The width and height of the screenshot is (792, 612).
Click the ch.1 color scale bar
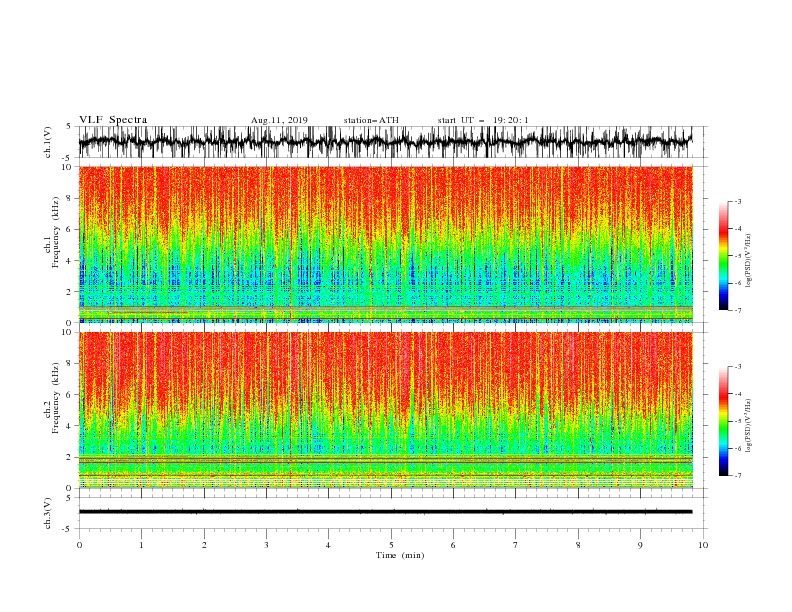[x=724, y=256]
